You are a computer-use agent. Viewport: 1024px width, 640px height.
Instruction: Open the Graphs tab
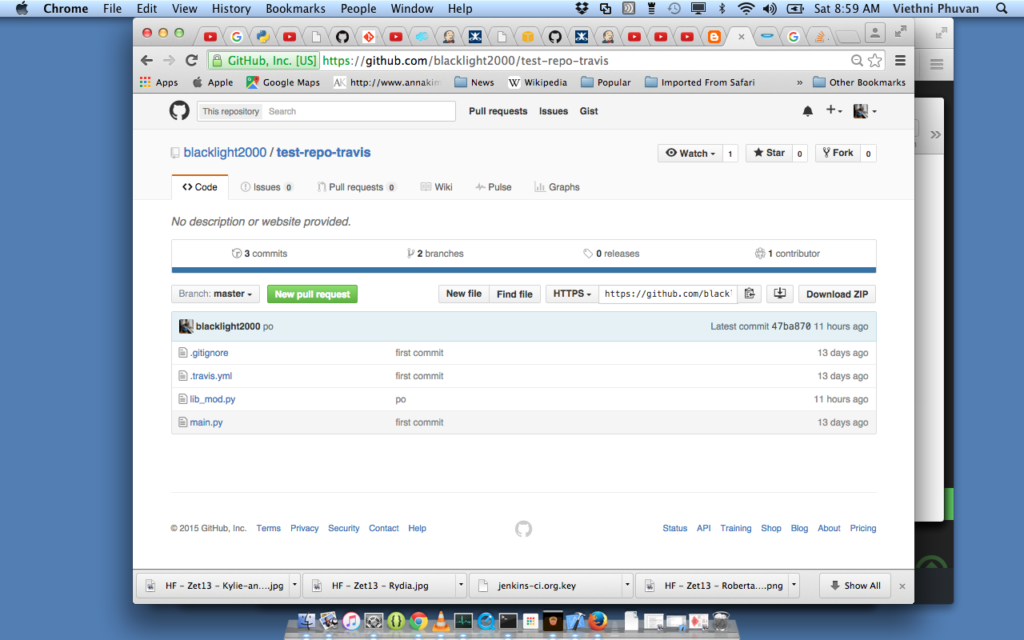coord(557,187)
